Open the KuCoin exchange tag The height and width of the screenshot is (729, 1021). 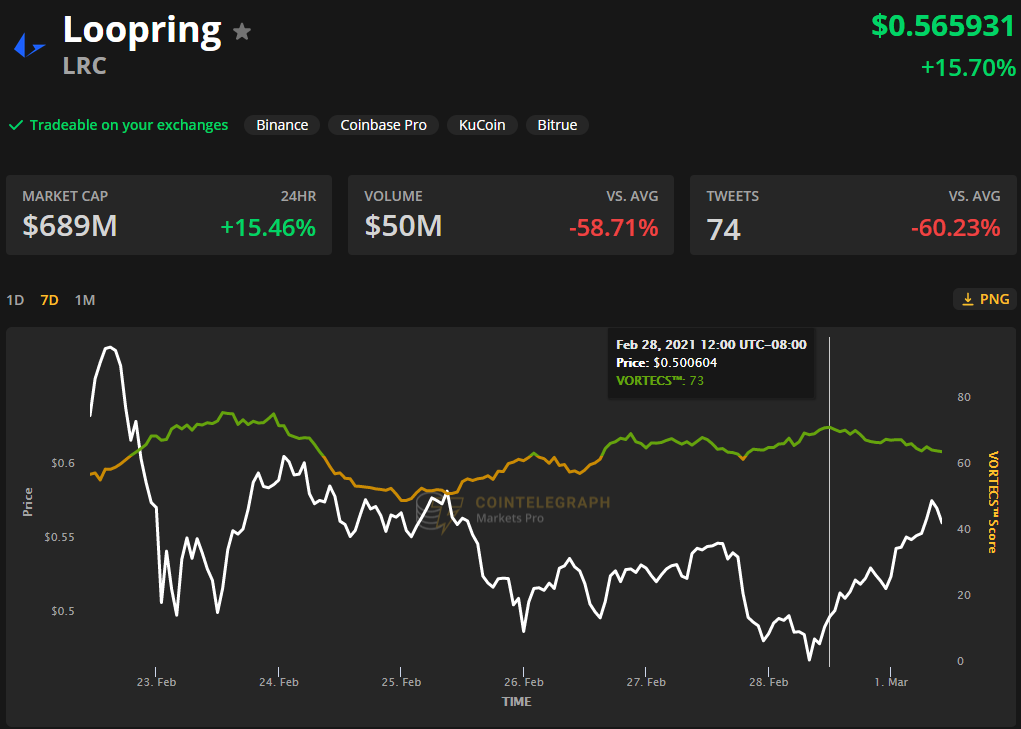point(482,125)
